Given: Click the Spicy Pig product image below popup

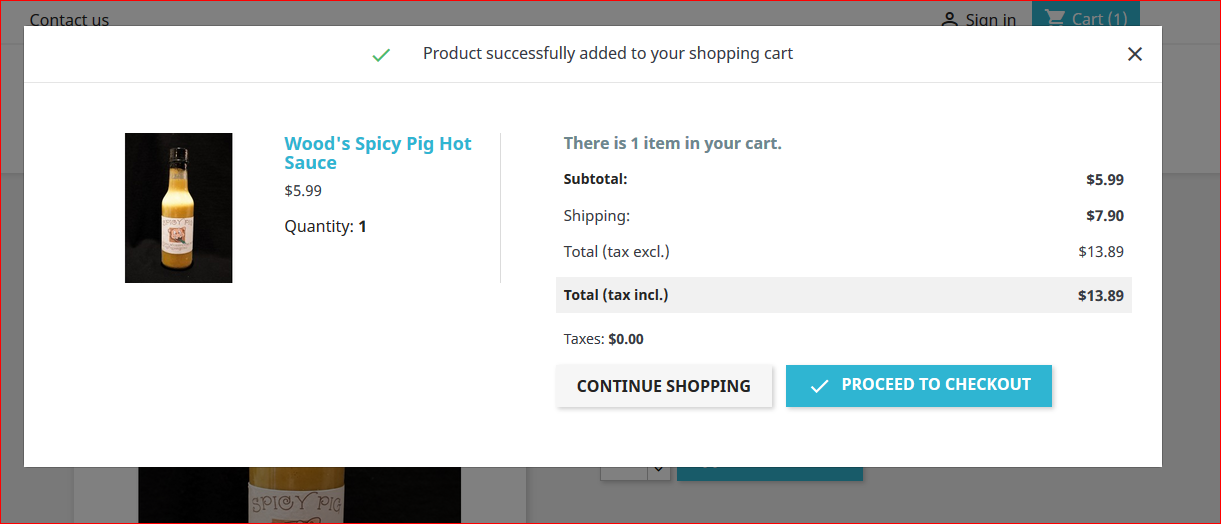Looking at the screenshot, I should click(x=299, y=496).
